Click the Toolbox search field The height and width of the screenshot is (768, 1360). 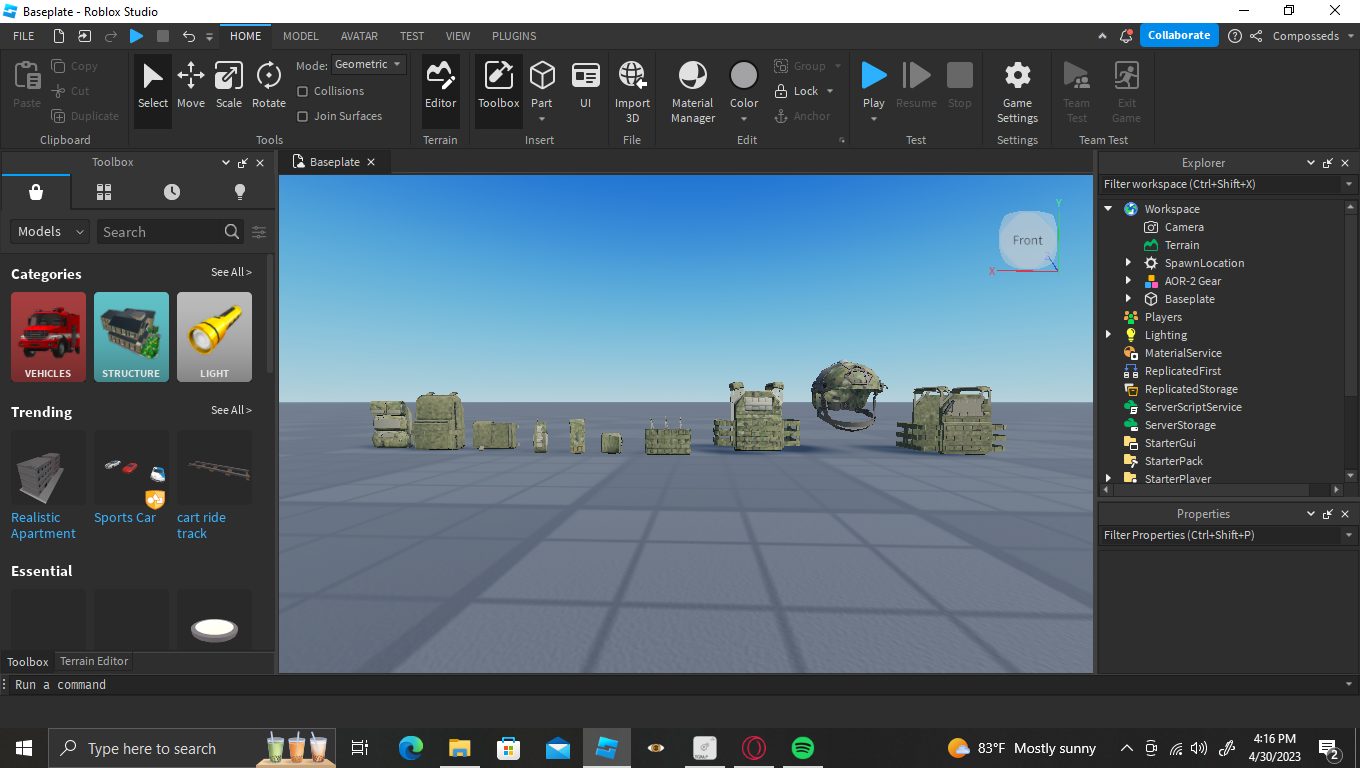click(160, 232)
